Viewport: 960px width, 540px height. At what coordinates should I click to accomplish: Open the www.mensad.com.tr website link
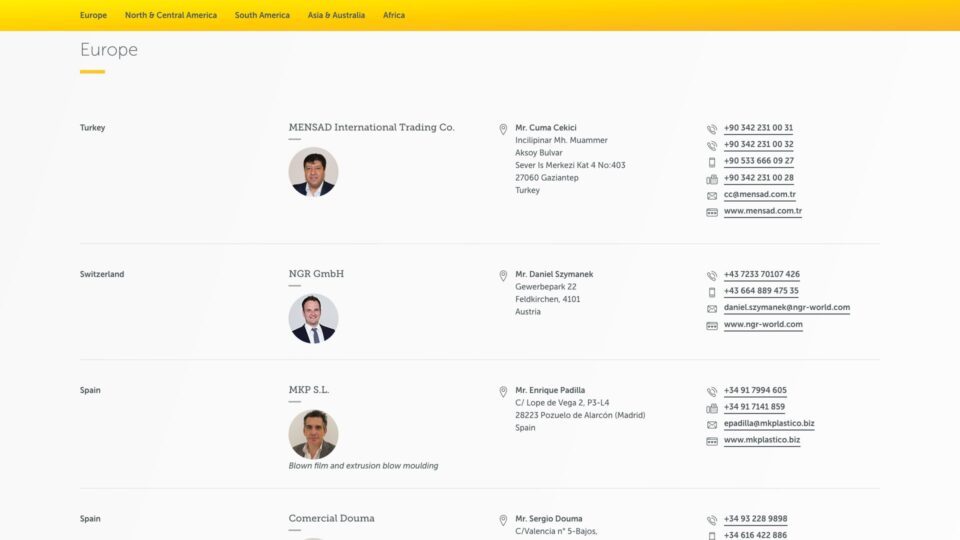(762, 212)
